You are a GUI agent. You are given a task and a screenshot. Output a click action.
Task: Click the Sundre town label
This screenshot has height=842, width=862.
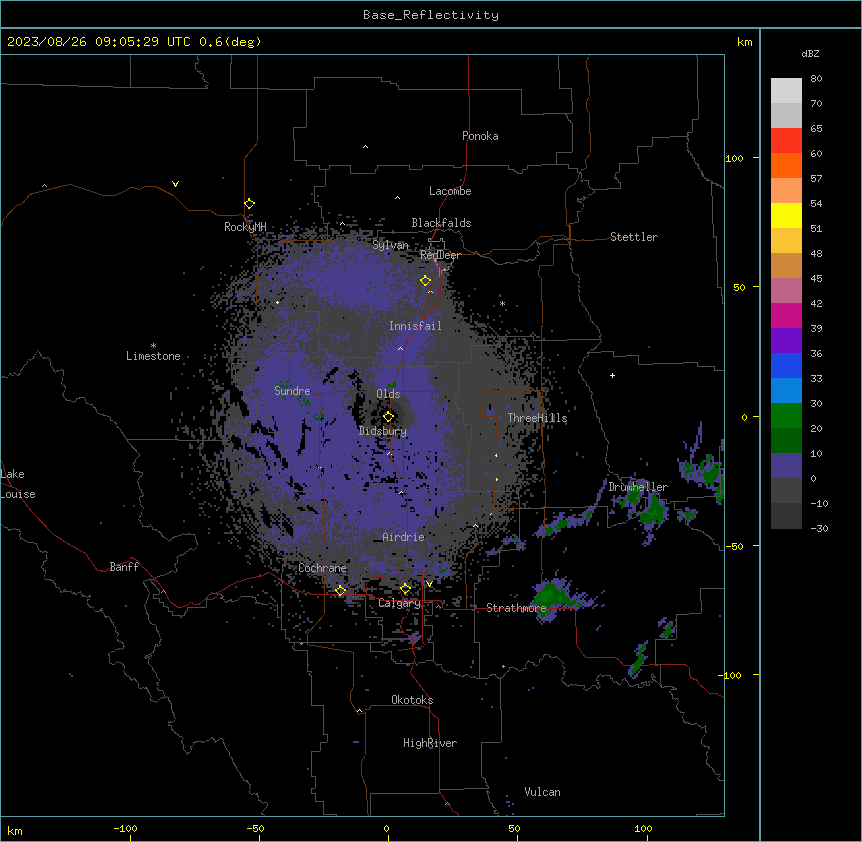292,391
